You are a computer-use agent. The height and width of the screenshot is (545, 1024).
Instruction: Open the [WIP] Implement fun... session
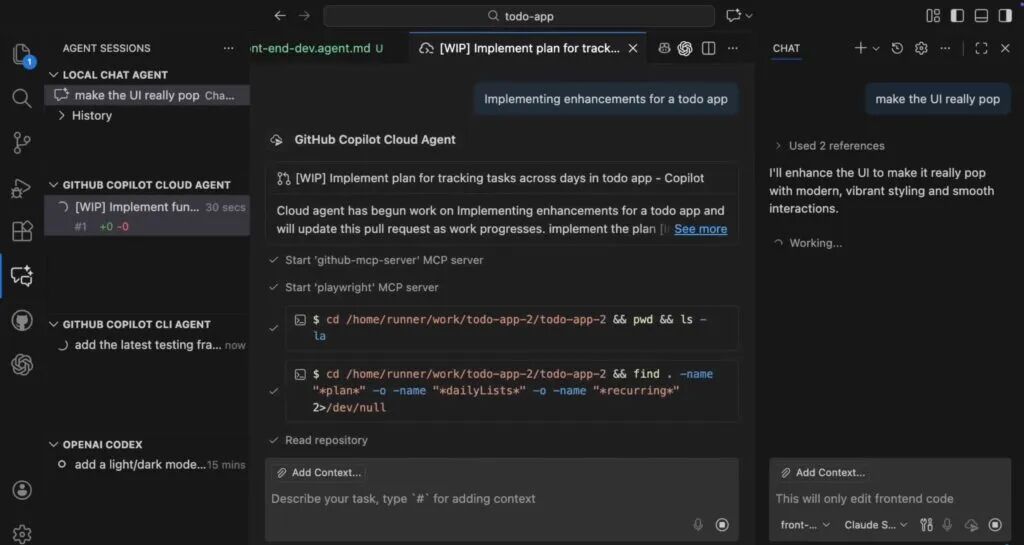(147, 216)
